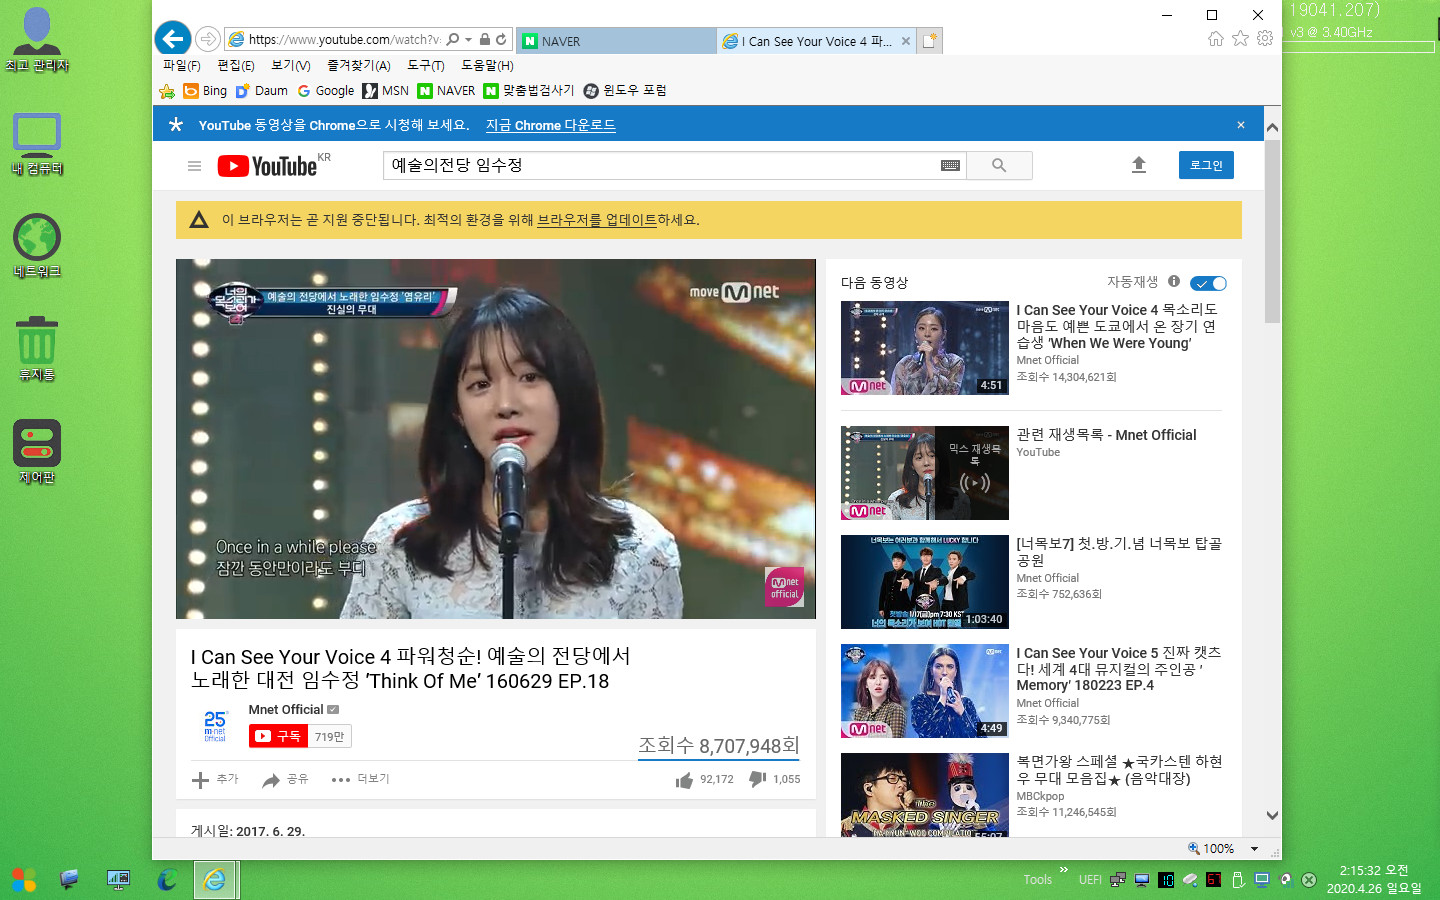Screen dimensions: 1440x900
Task: Click the browser forward arrow button
Action: tap(207, 39)
